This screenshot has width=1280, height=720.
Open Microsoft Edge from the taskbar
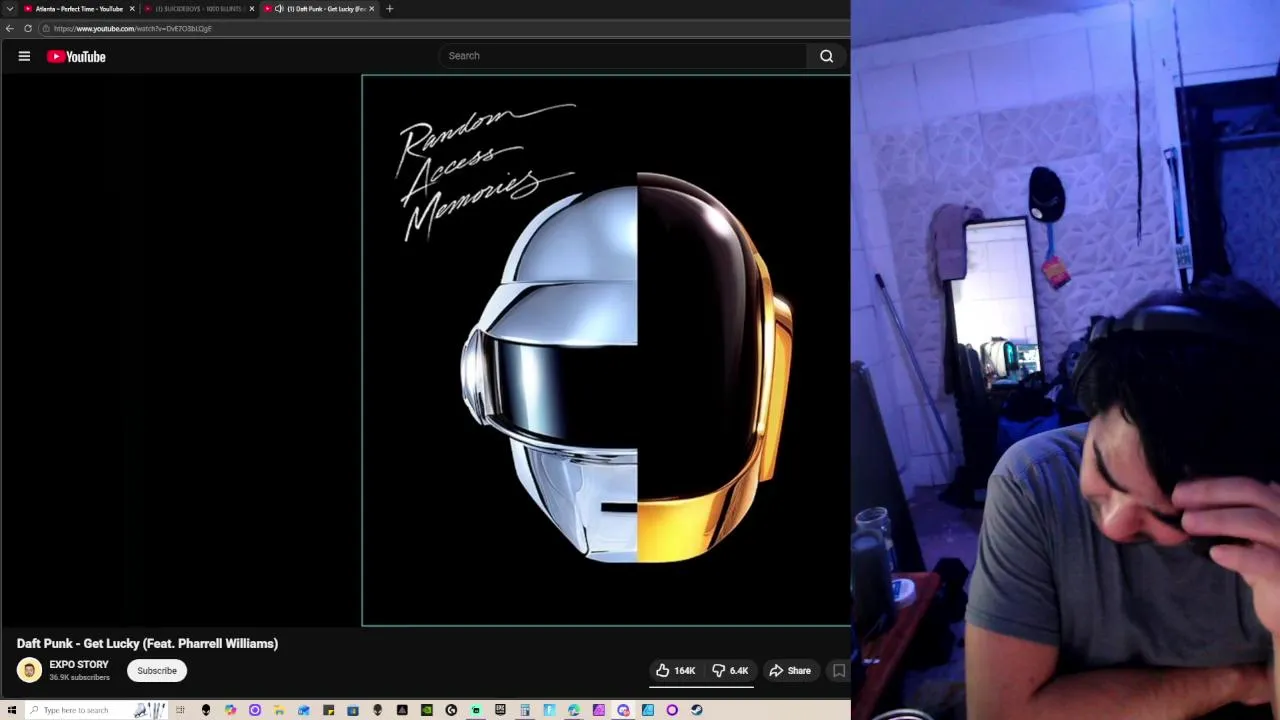coord(573,710)
